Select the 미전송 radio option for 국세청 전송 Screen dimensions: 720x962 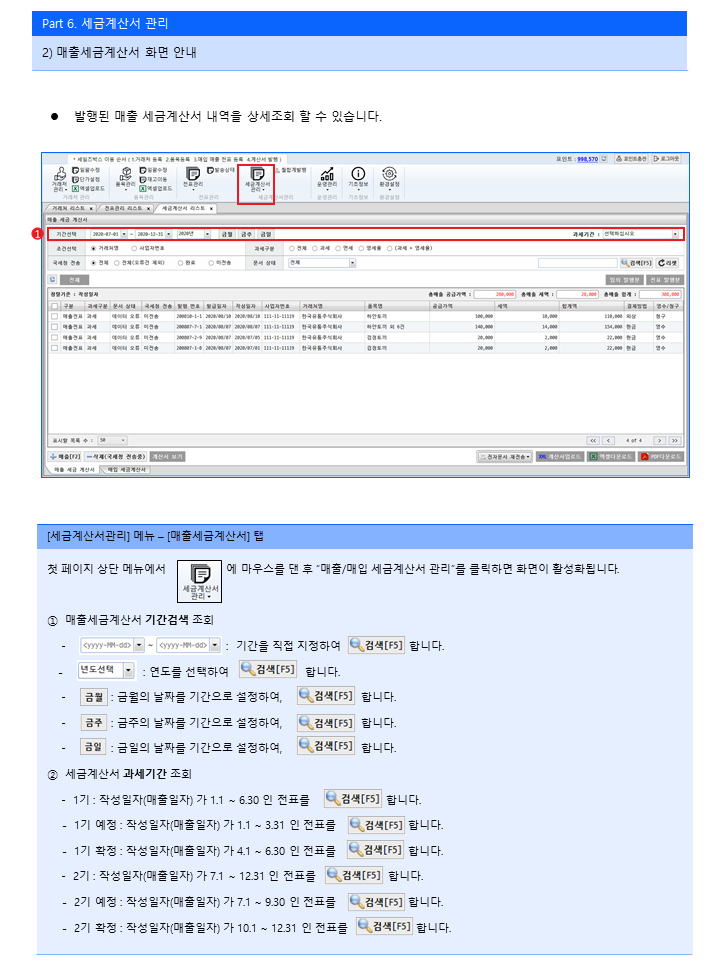(x=211, y=263)
